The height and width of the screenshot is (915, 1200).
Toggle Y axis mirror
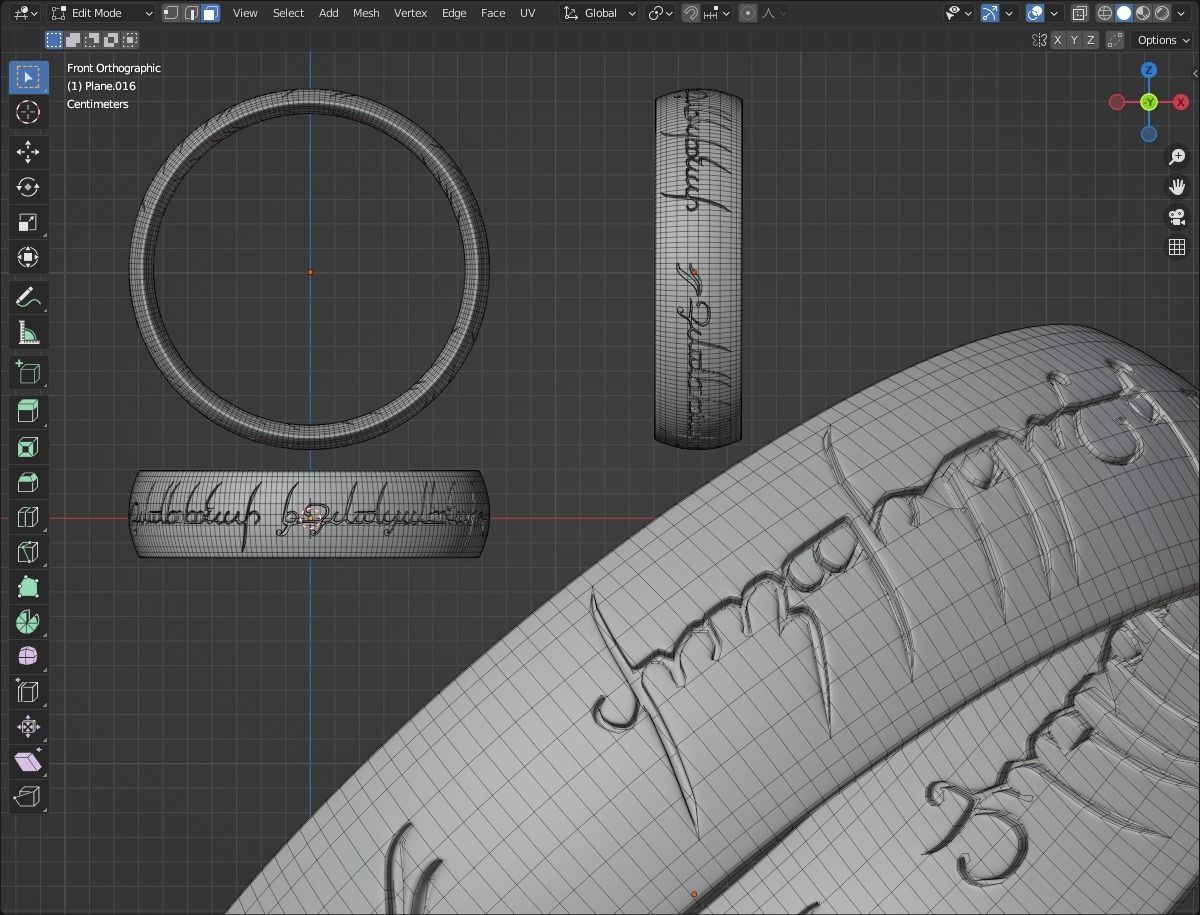pos(1073,40)
